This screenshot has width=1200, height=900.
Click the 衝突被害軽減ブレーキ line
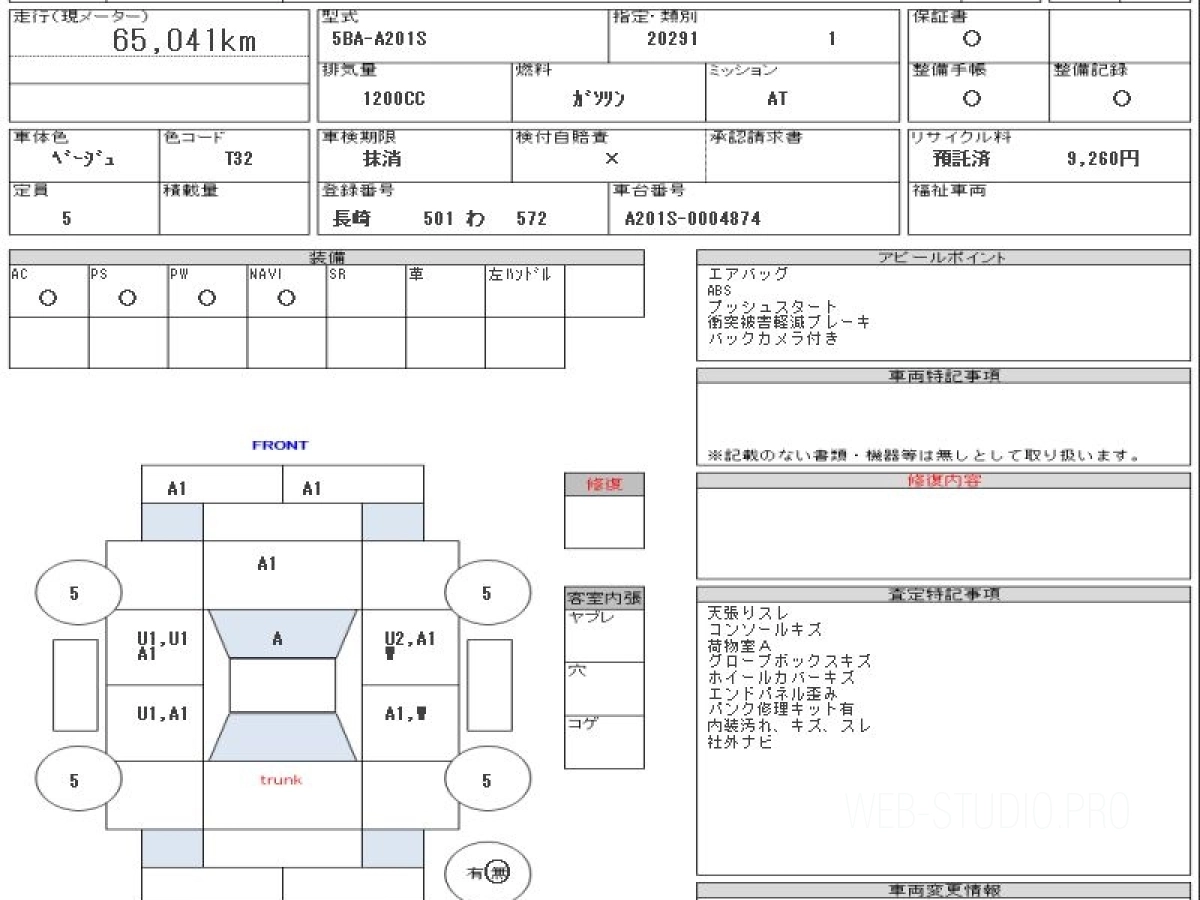pyautogui.click(x=789, y=322)
